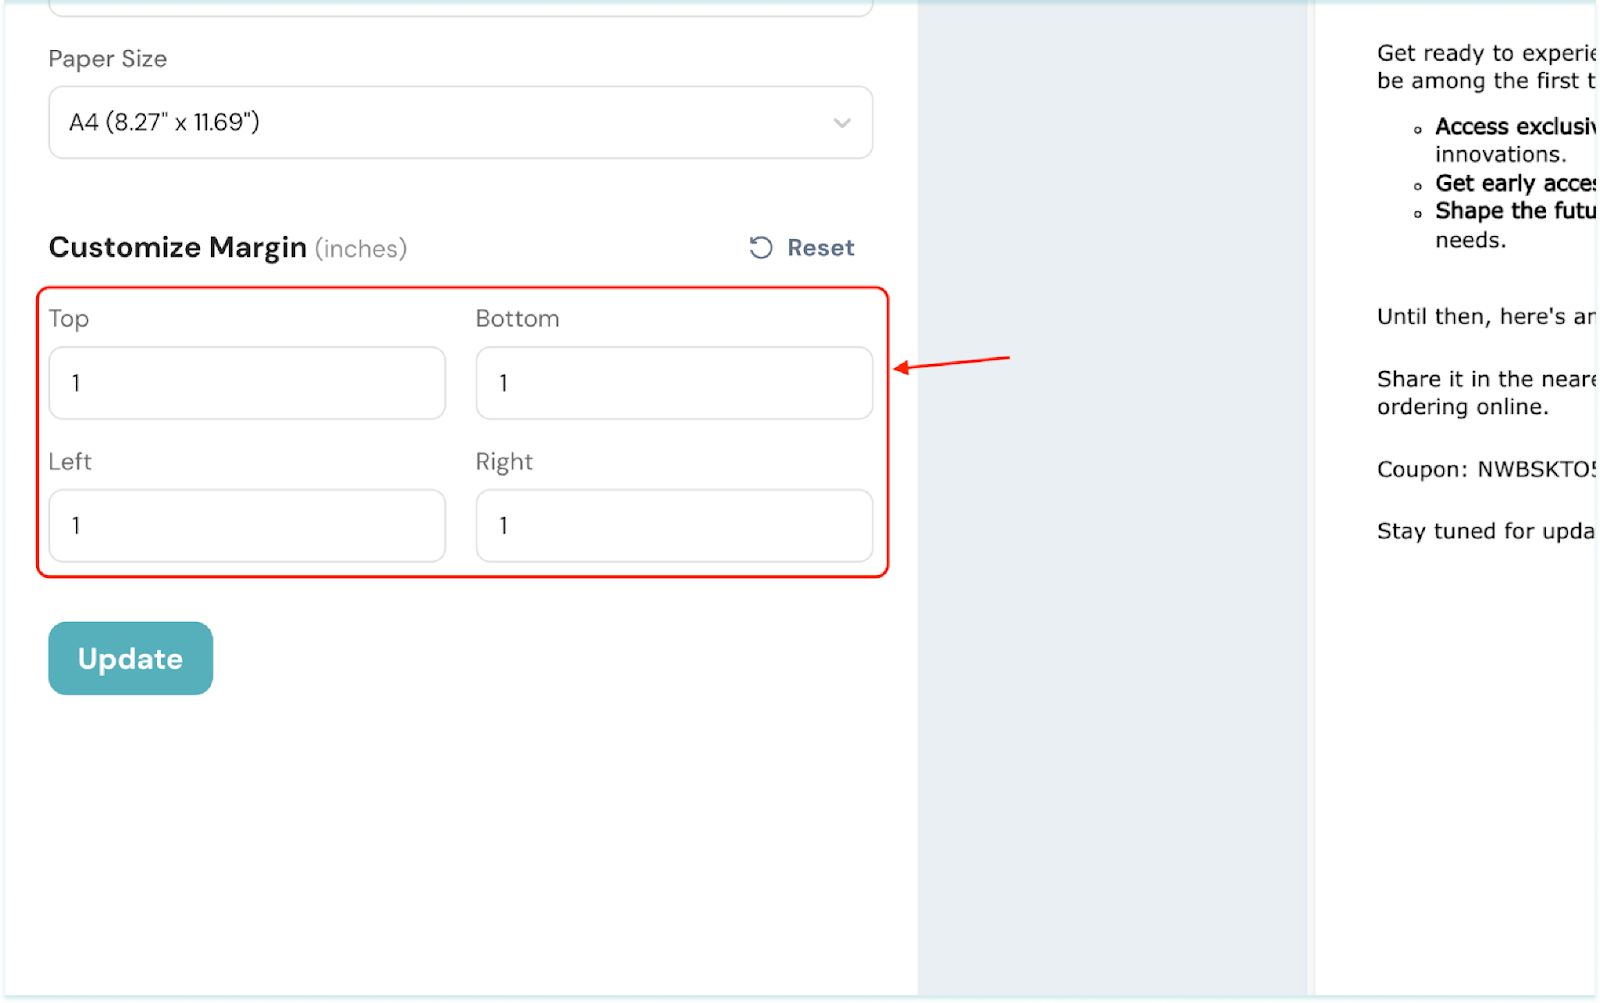Click the Paper Size dropdown chevron
The width and height of the screenshot is (1600, 1003).
tap(842, 123)
